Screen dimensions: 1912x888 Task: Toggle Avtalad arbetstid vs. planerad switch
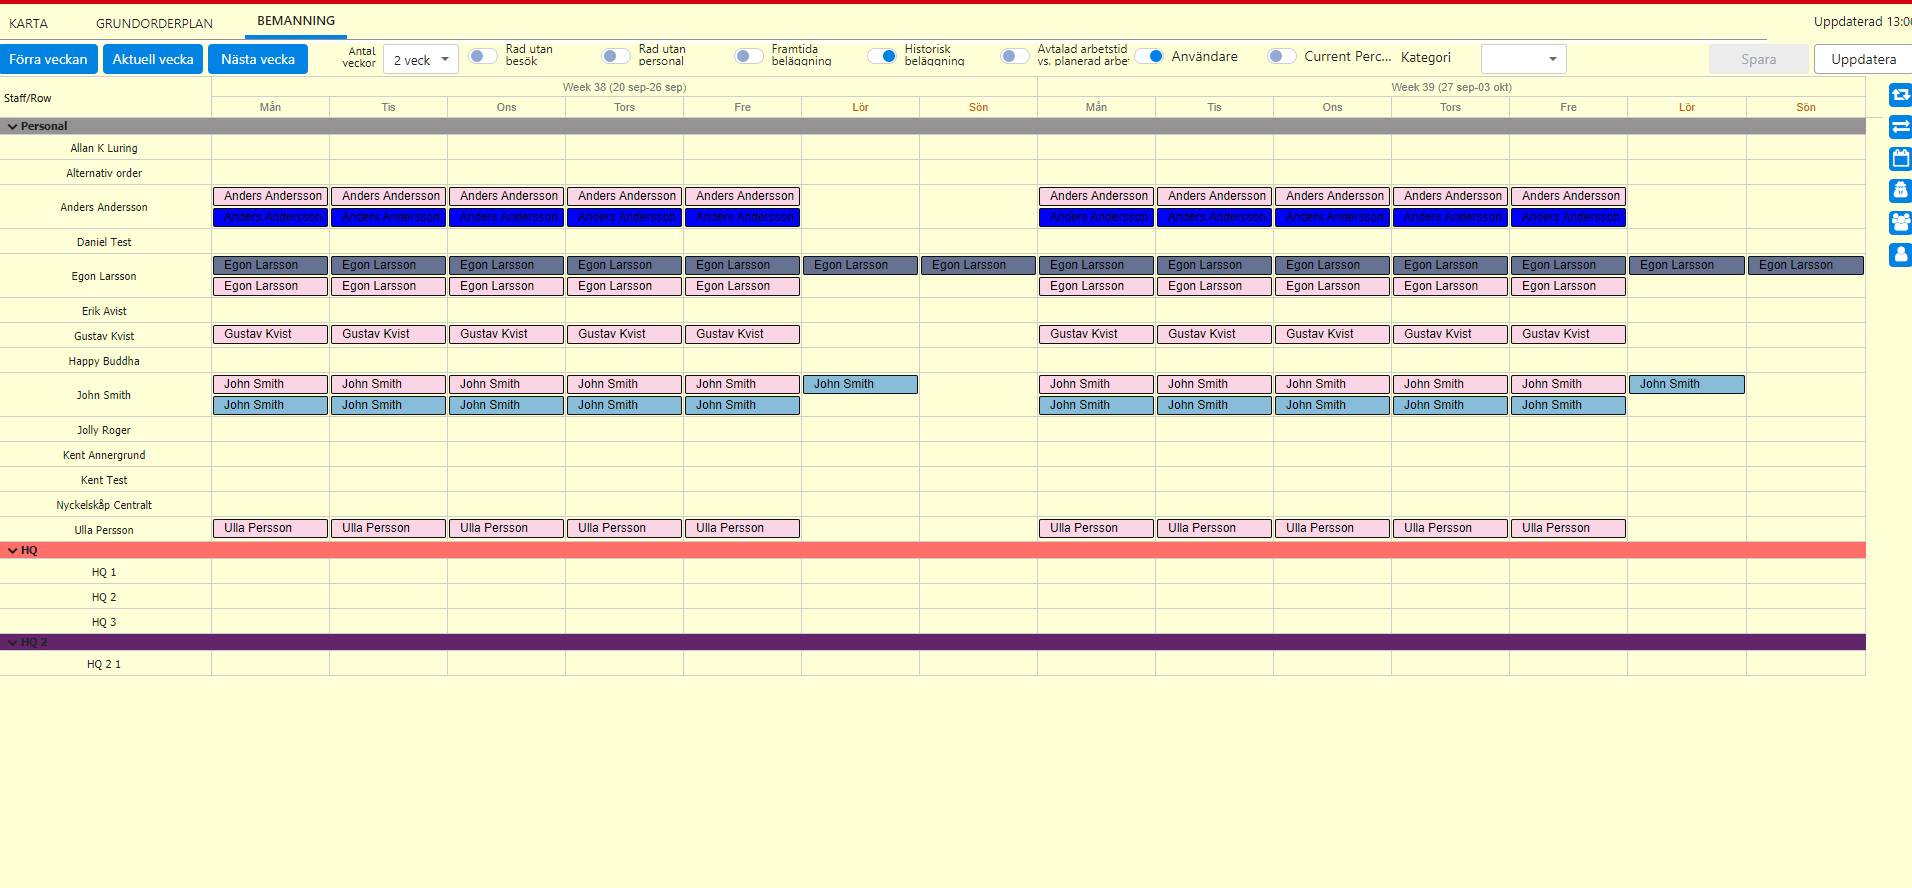tap(1015, 56)
